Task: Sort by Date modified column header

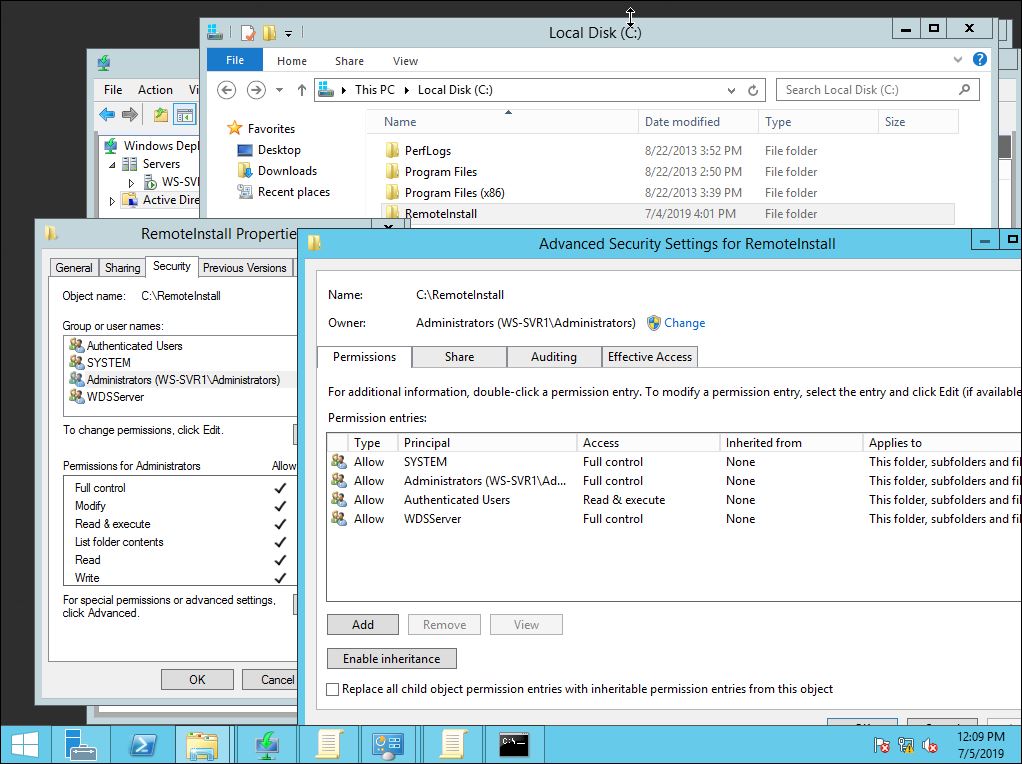Action: pos(697,122)
